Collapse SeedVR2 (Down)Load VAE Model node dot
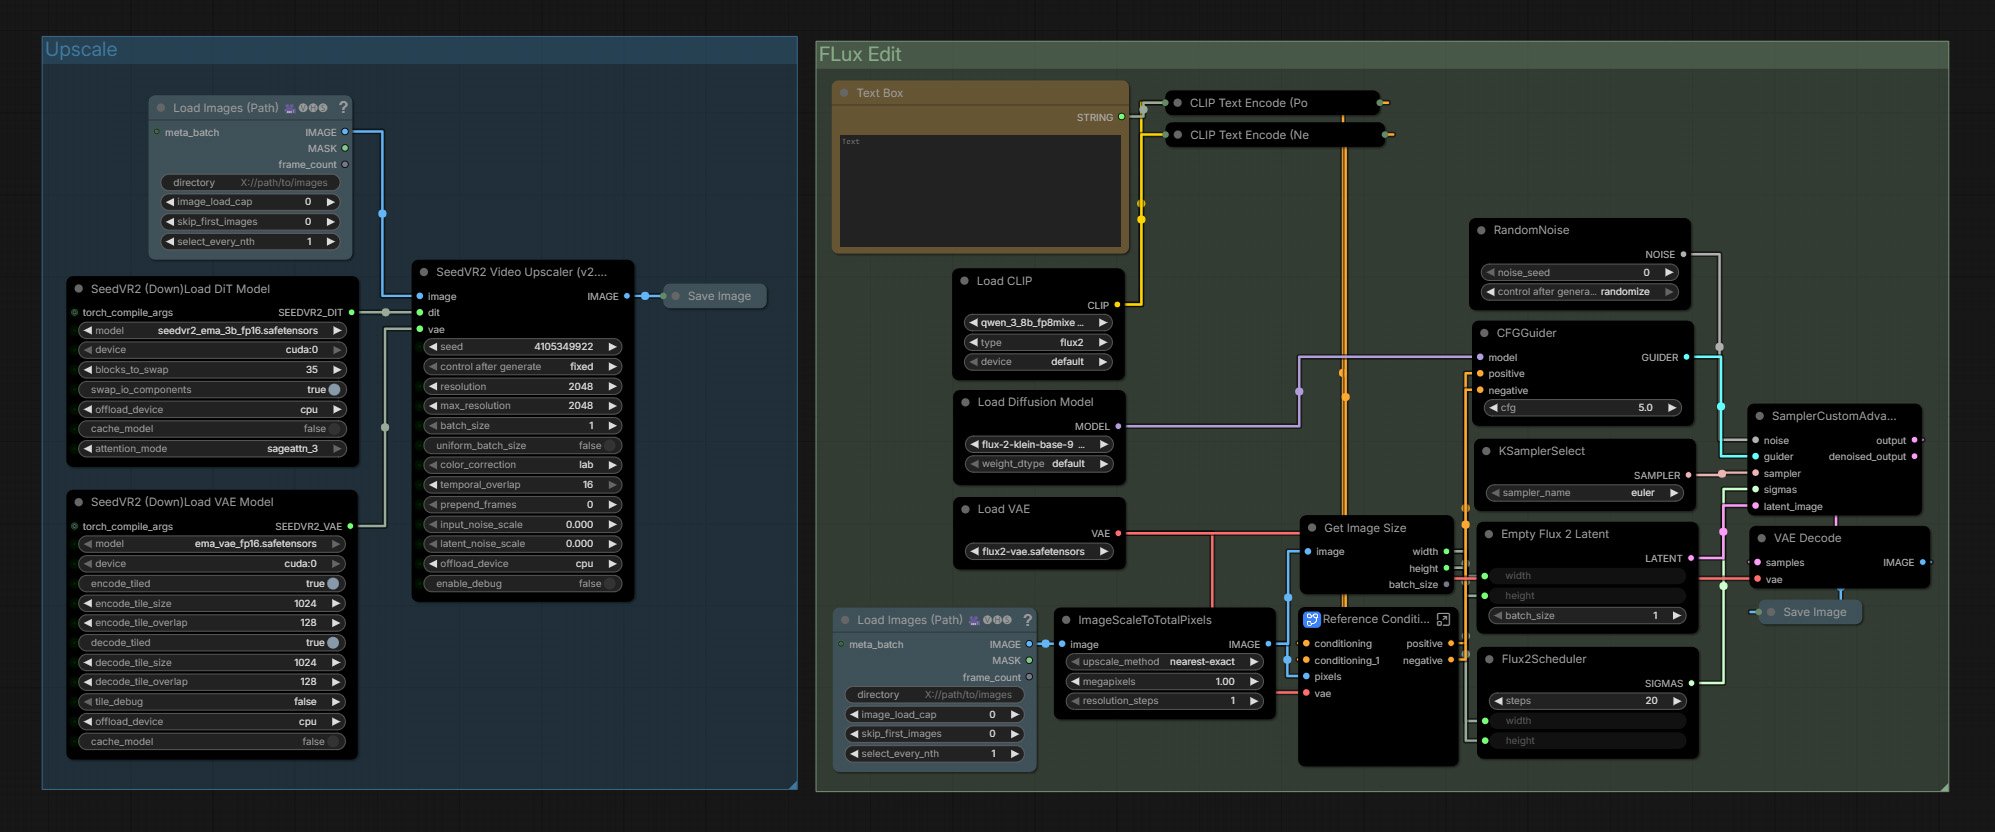The height and width of the screenshot is (832, 1995). click(79, 502)
